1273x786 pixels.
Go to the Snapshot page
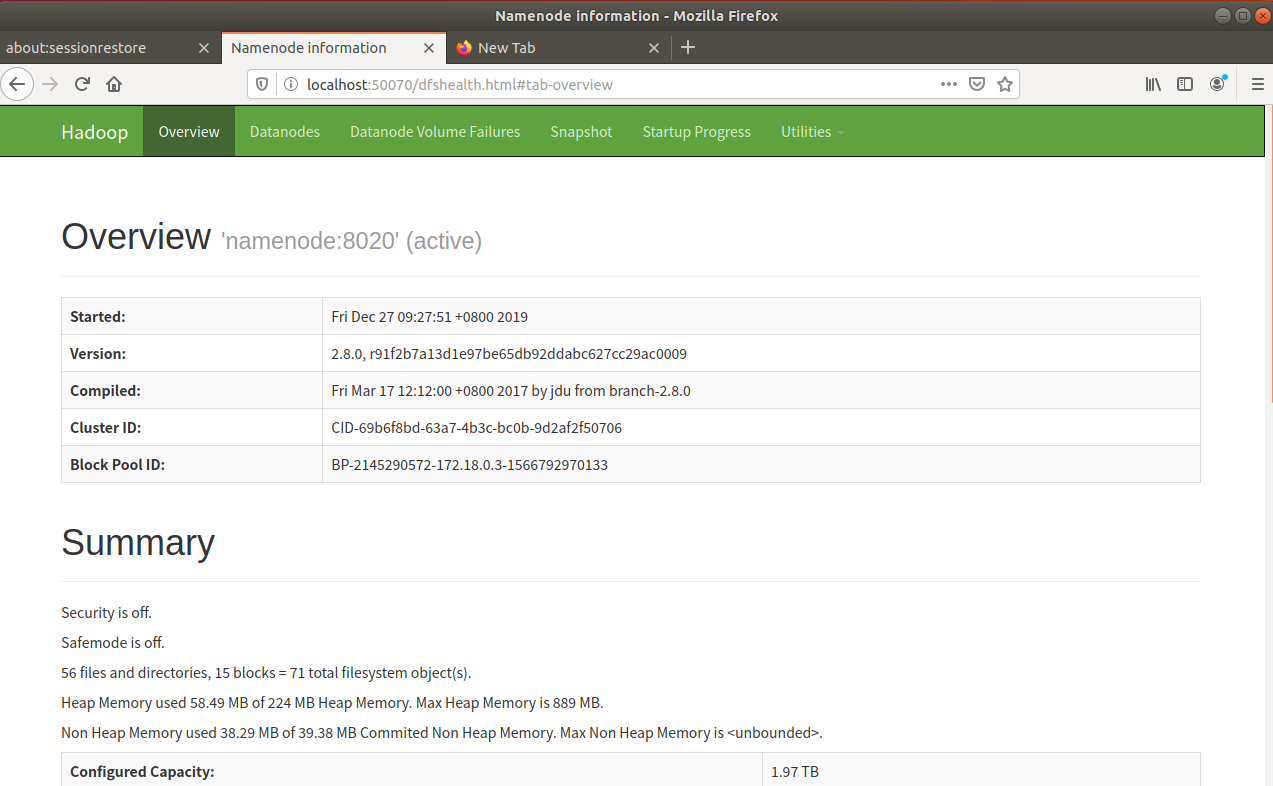pyautogui.click(x=581, y=132)
